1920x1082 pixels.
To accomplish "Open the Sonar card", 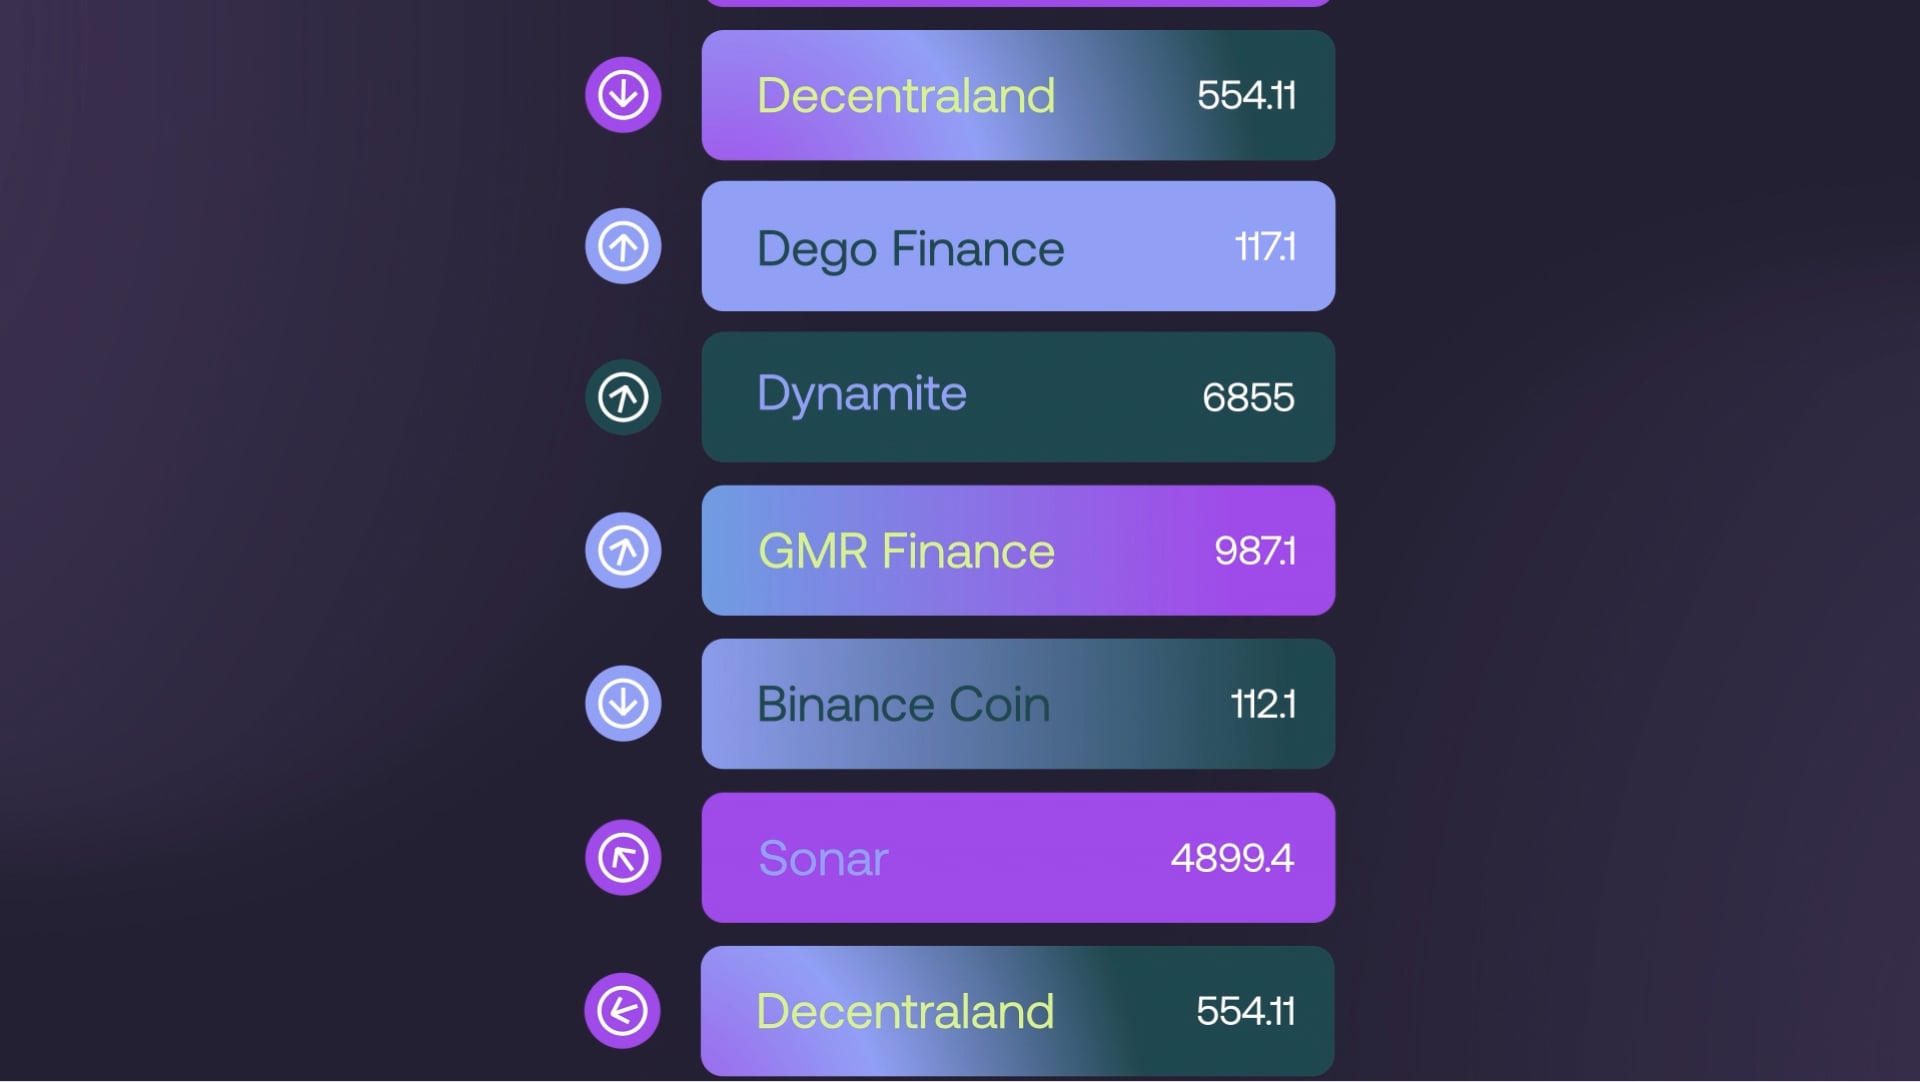I will pyautogui.click(x=1017, y=857).
